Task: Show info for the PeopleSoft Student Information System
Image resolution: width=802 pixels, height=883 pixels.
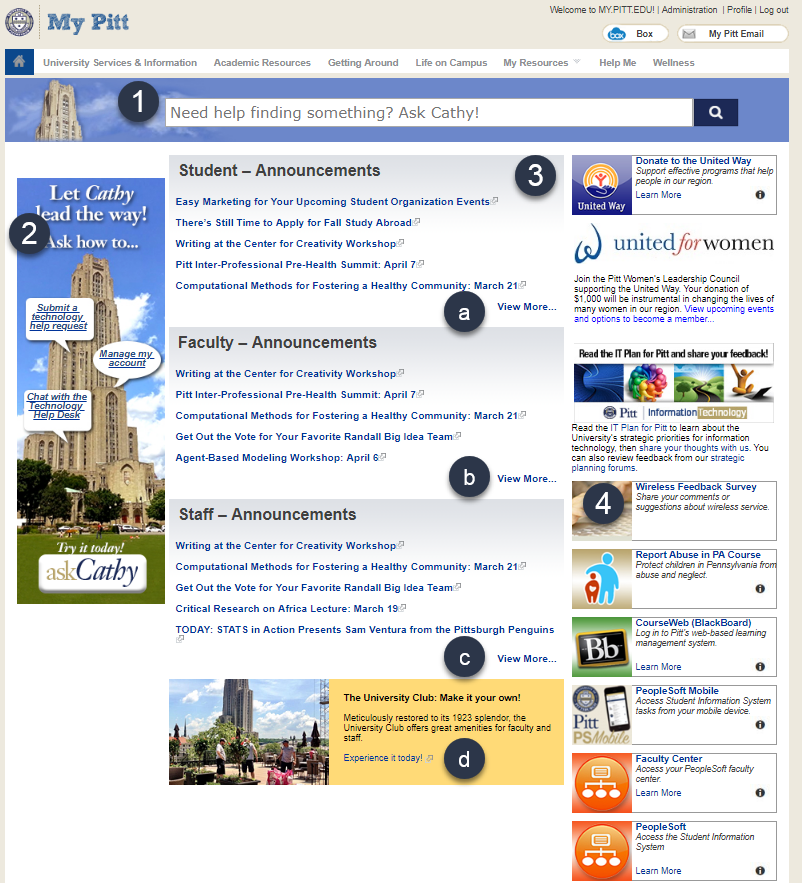Action: (x=760, y=871)
